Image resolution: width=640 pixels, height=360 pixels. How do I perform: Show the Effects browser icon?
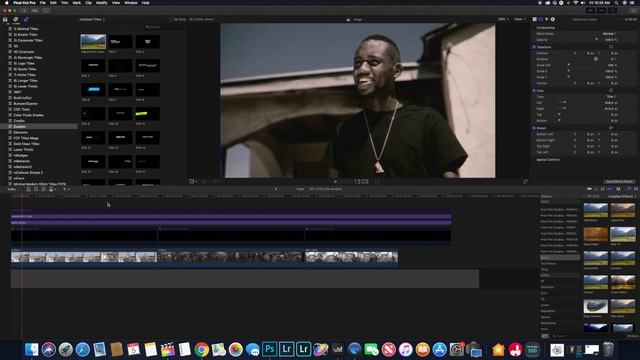pos(629,189)
